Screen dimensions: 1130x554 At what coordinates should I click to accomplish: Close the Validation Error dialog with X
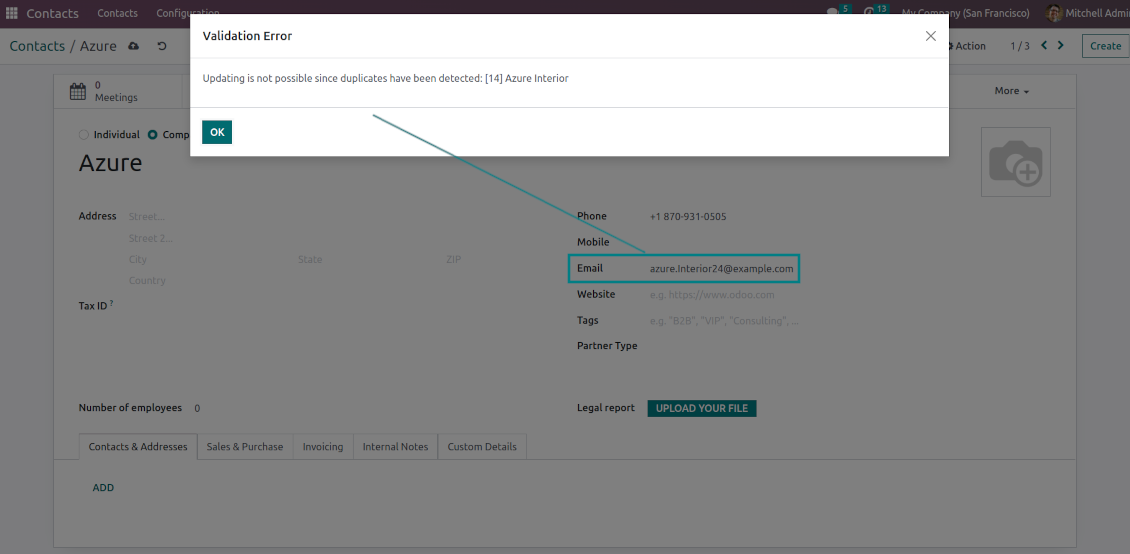click(930, 36)
